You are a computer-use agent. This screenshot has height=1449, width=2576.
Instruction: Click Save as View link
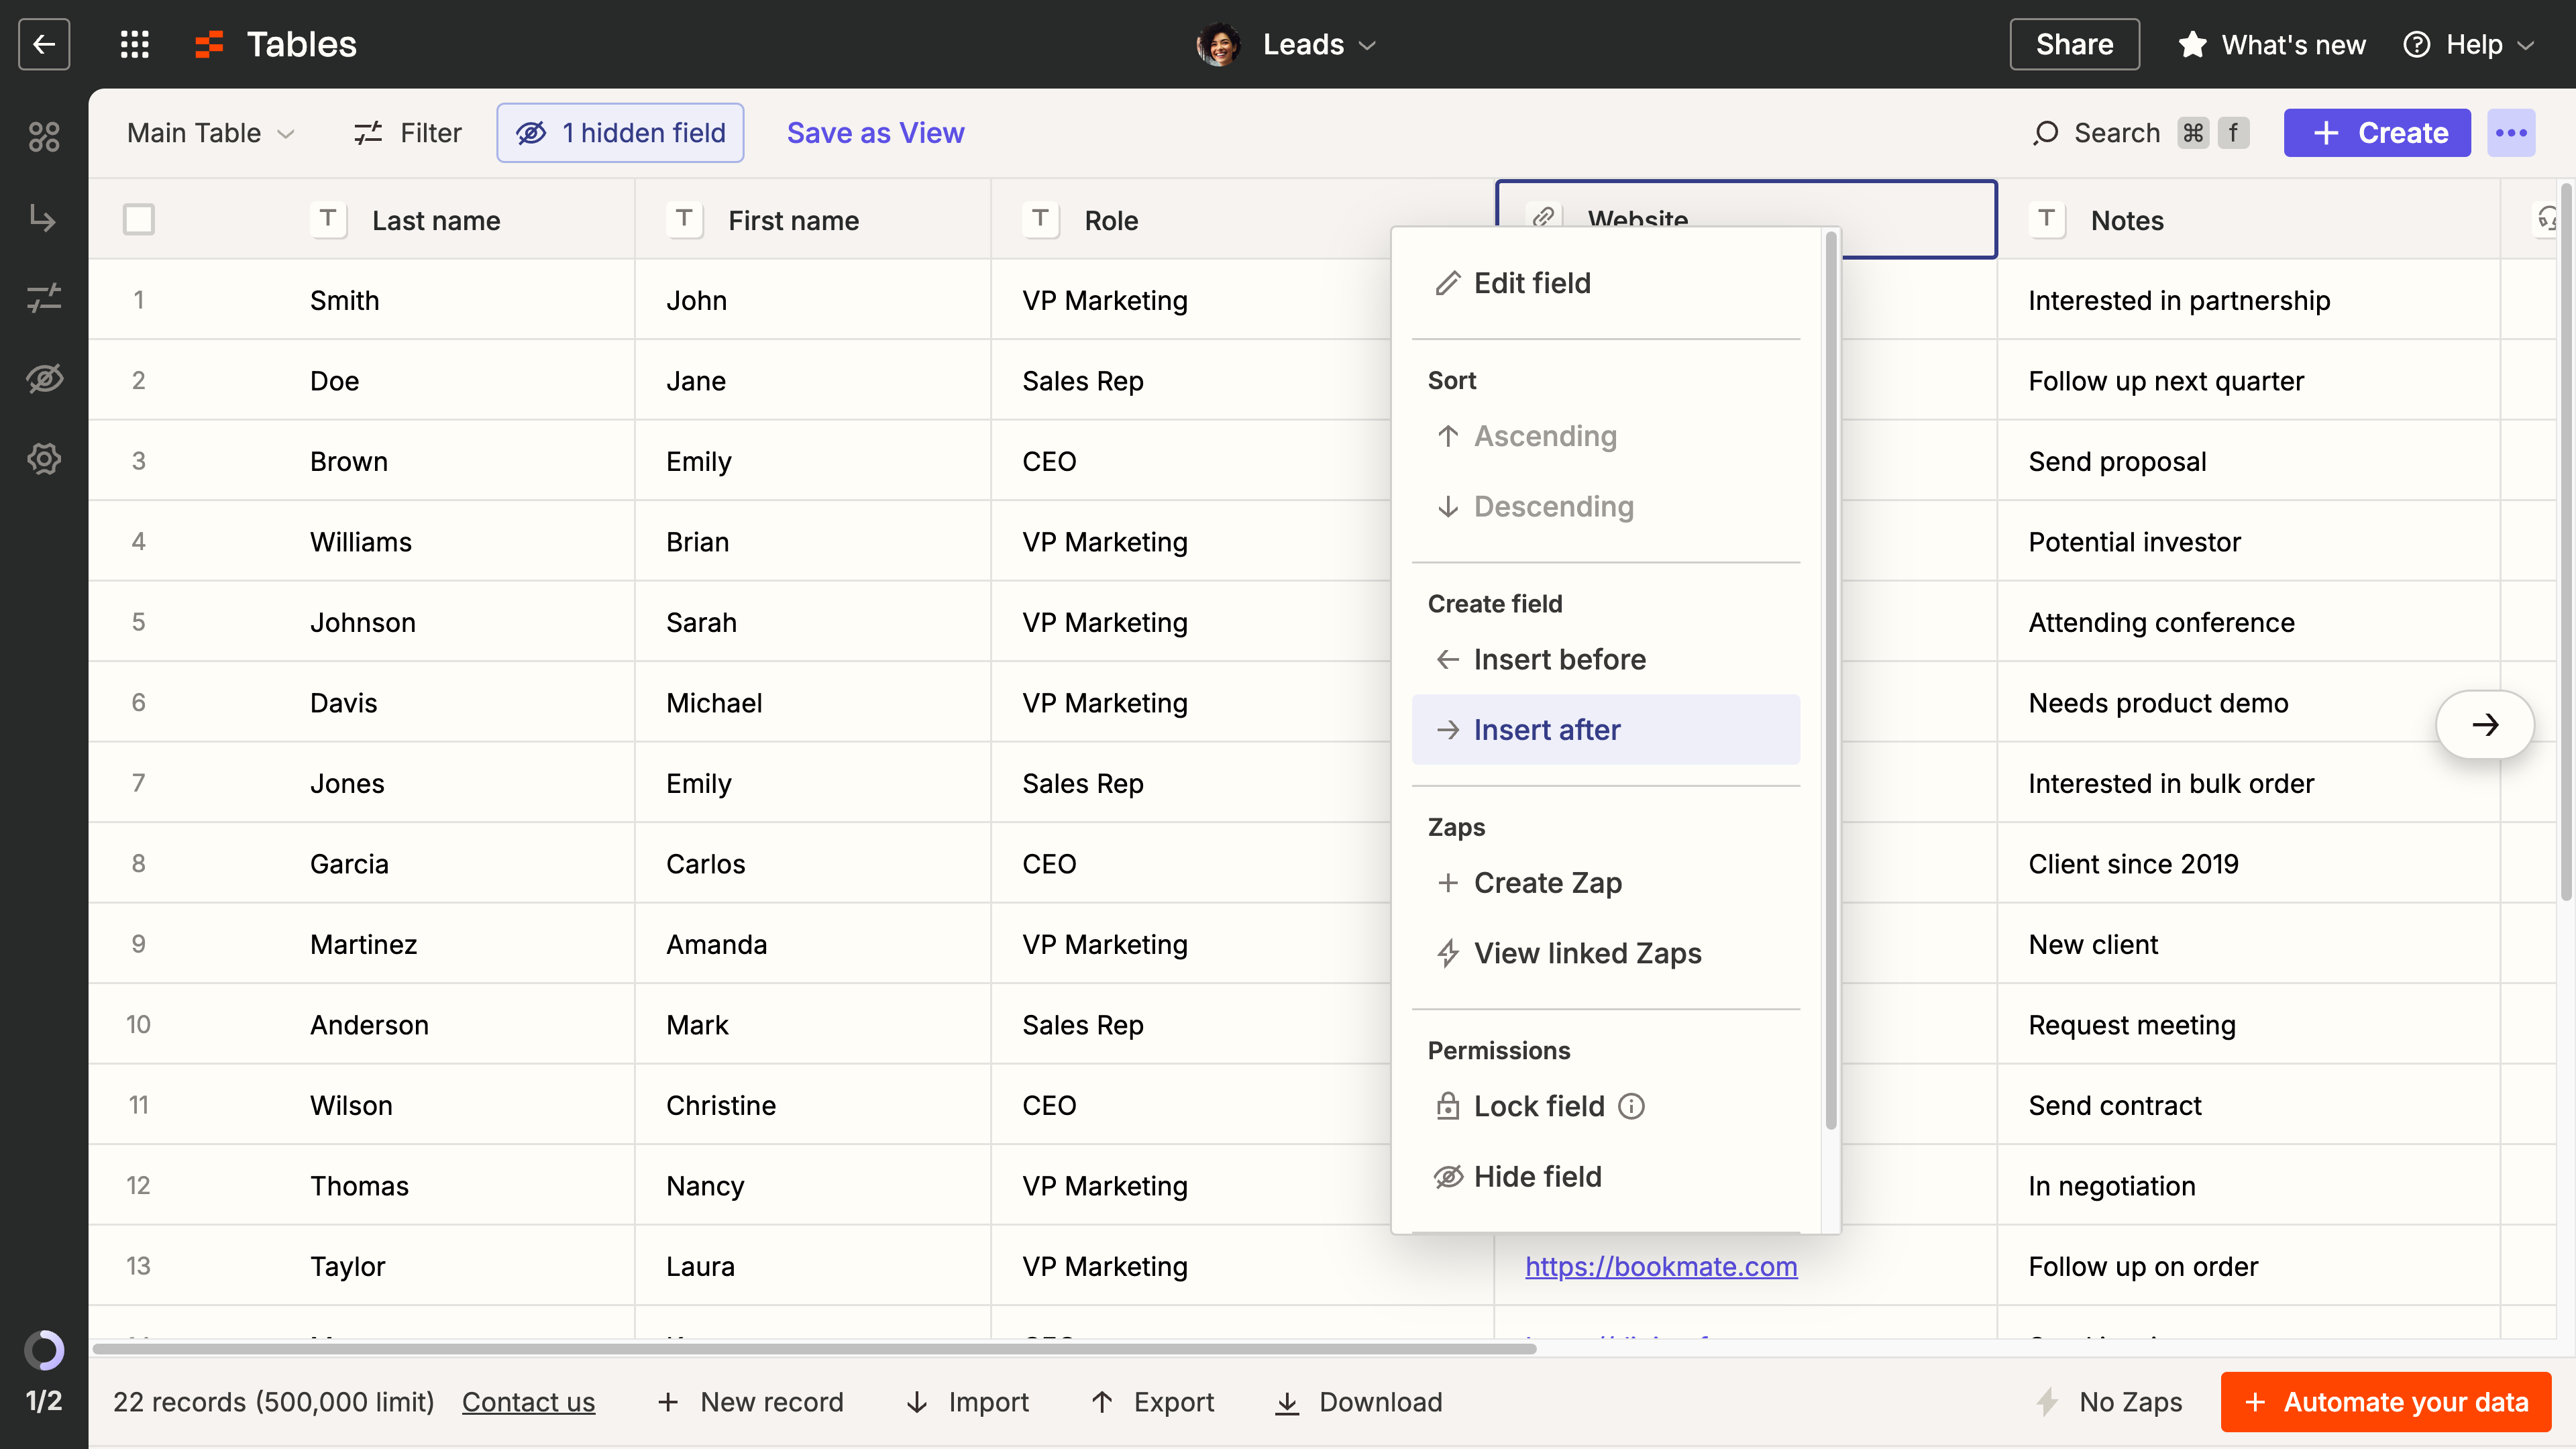pyautogui.click(x=875, y=133)
